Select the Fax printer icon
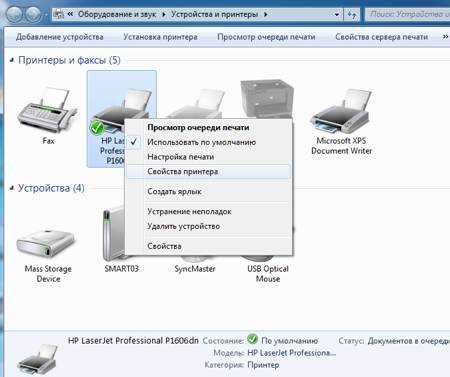This screenshot has width=450, height=377. (x=48, y=110)
